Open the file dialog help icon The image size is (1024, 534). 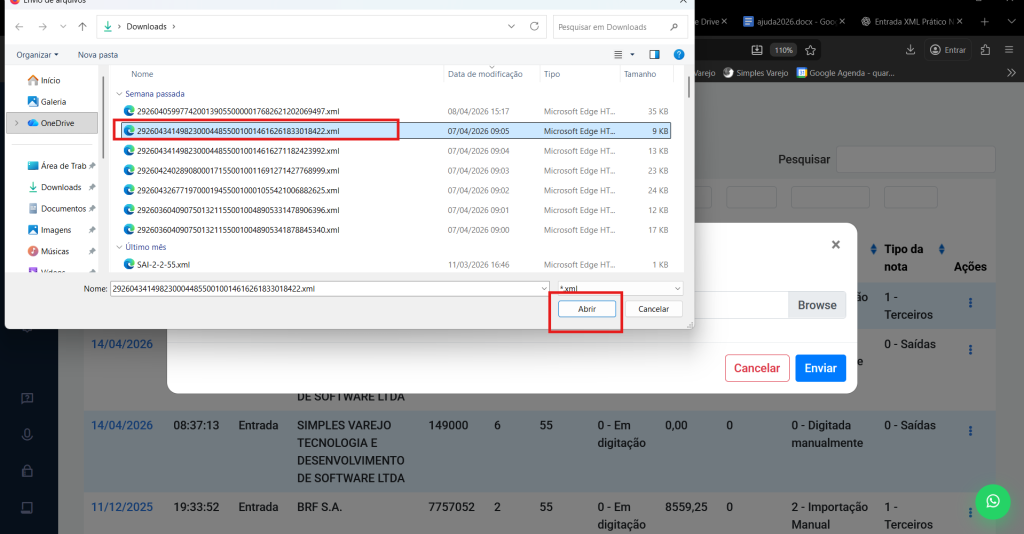679,54
